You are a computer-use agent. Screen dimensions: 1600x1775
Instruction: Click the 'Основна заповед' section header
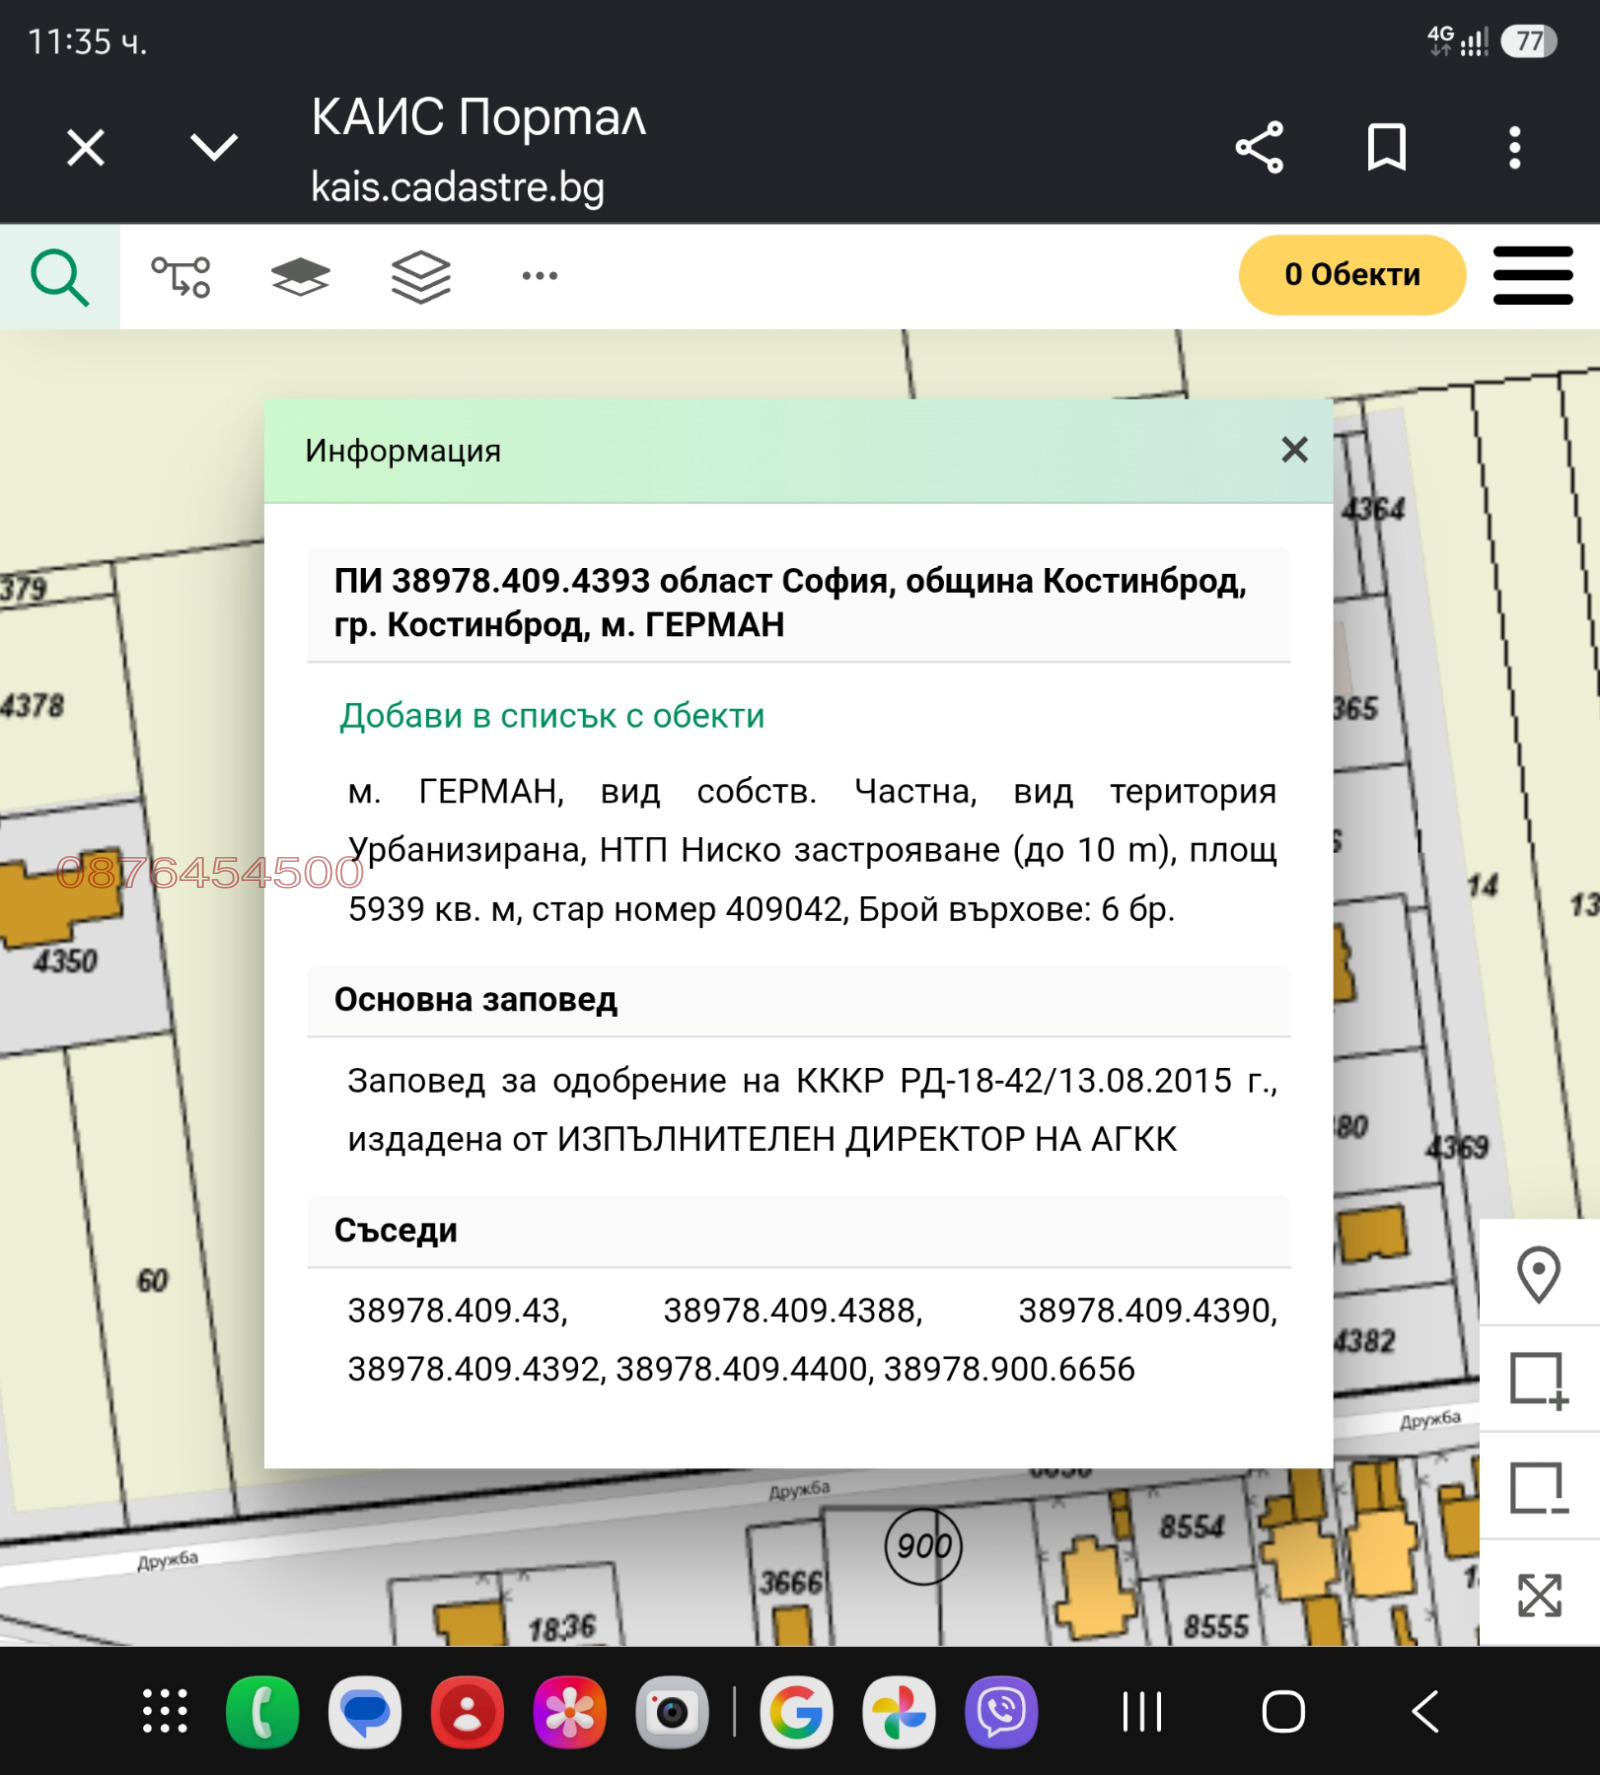(476, 1000)
